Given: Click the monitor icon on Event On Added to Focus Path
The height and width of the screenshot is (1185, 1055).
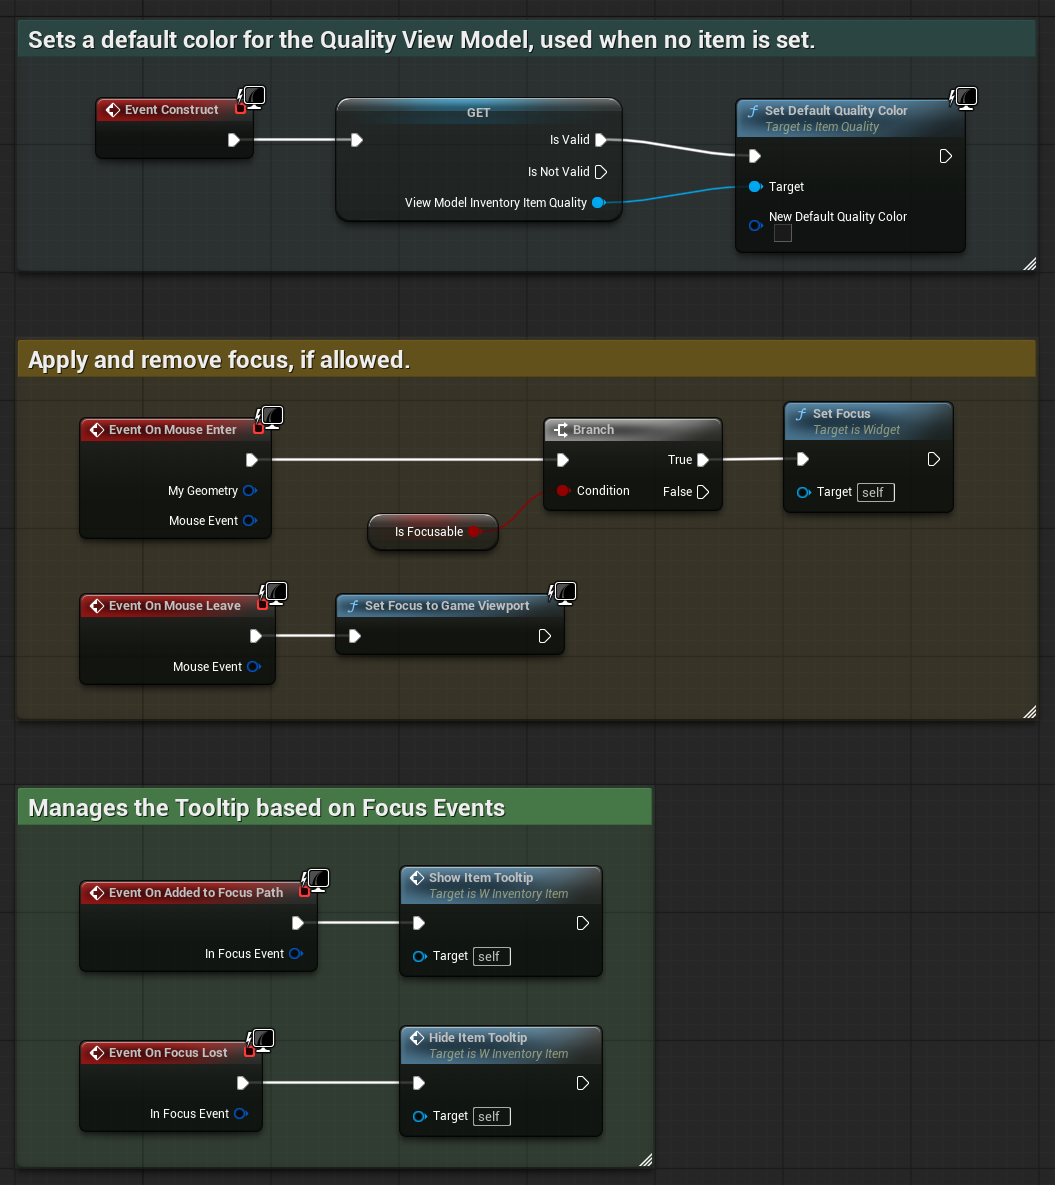Looking at the screenshot, I should click(x=317, y=880).
